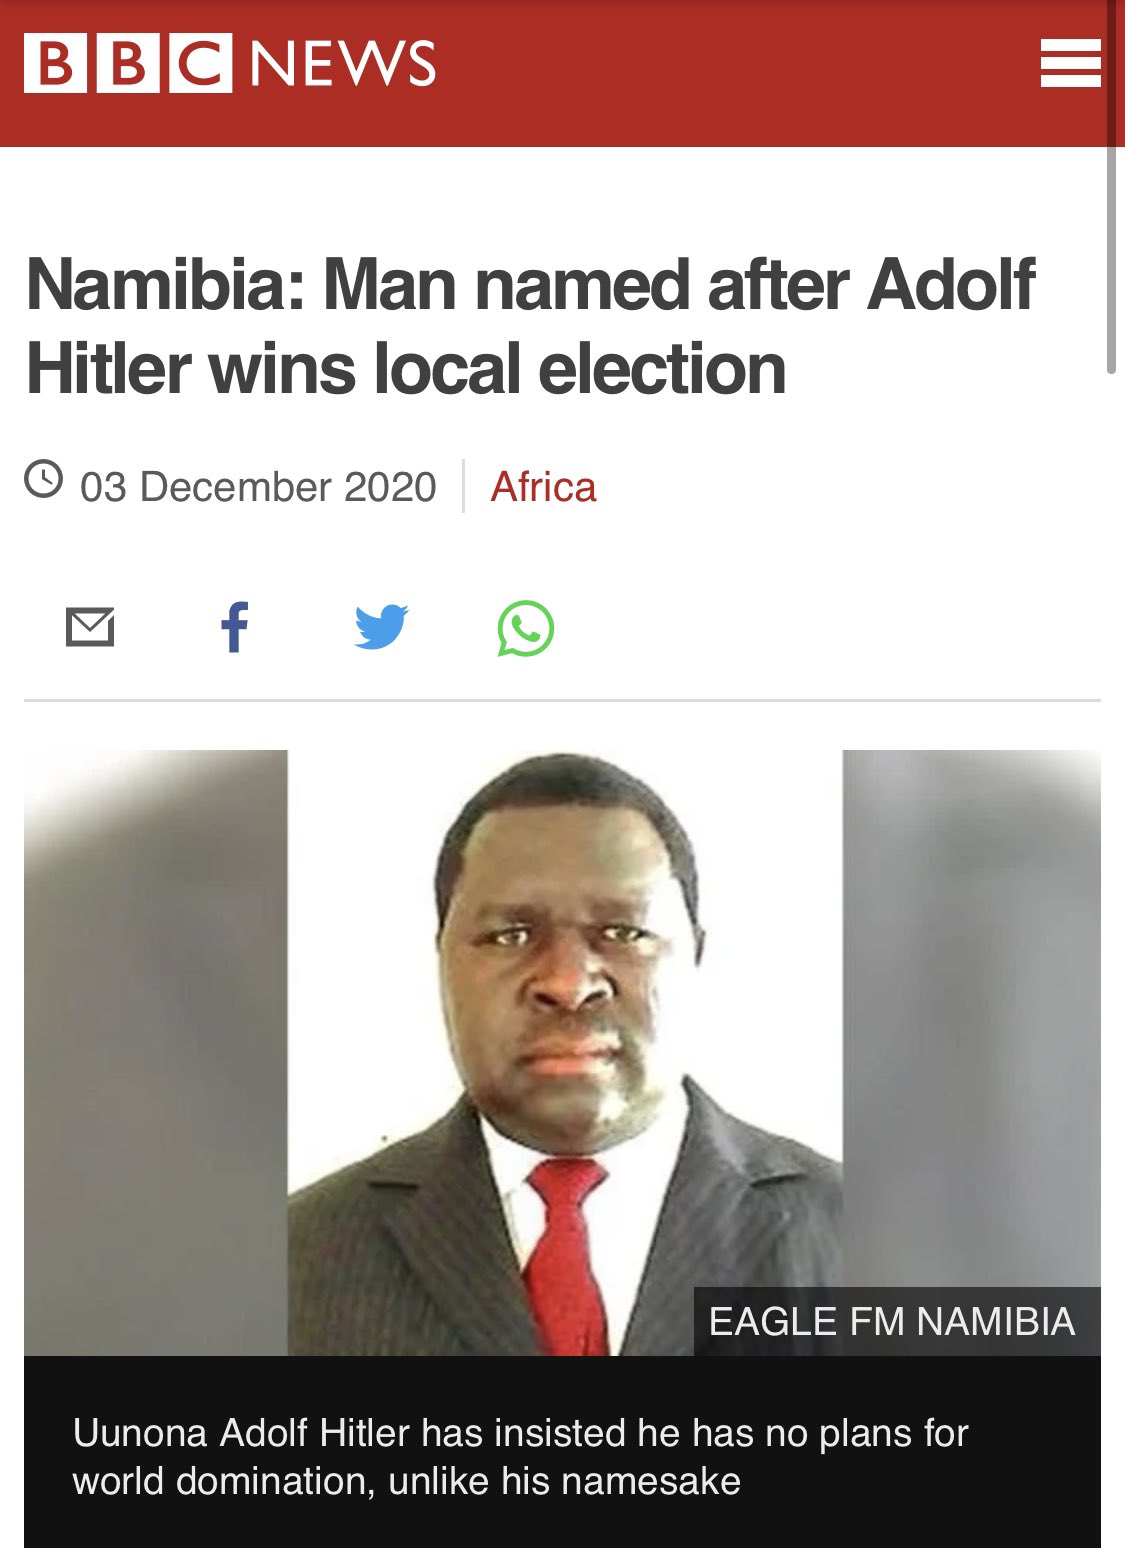The width and height of the screenshot is (1125, 1563).
Task: Click the middle B block of BBC logo
Action: tap(128, 63)
